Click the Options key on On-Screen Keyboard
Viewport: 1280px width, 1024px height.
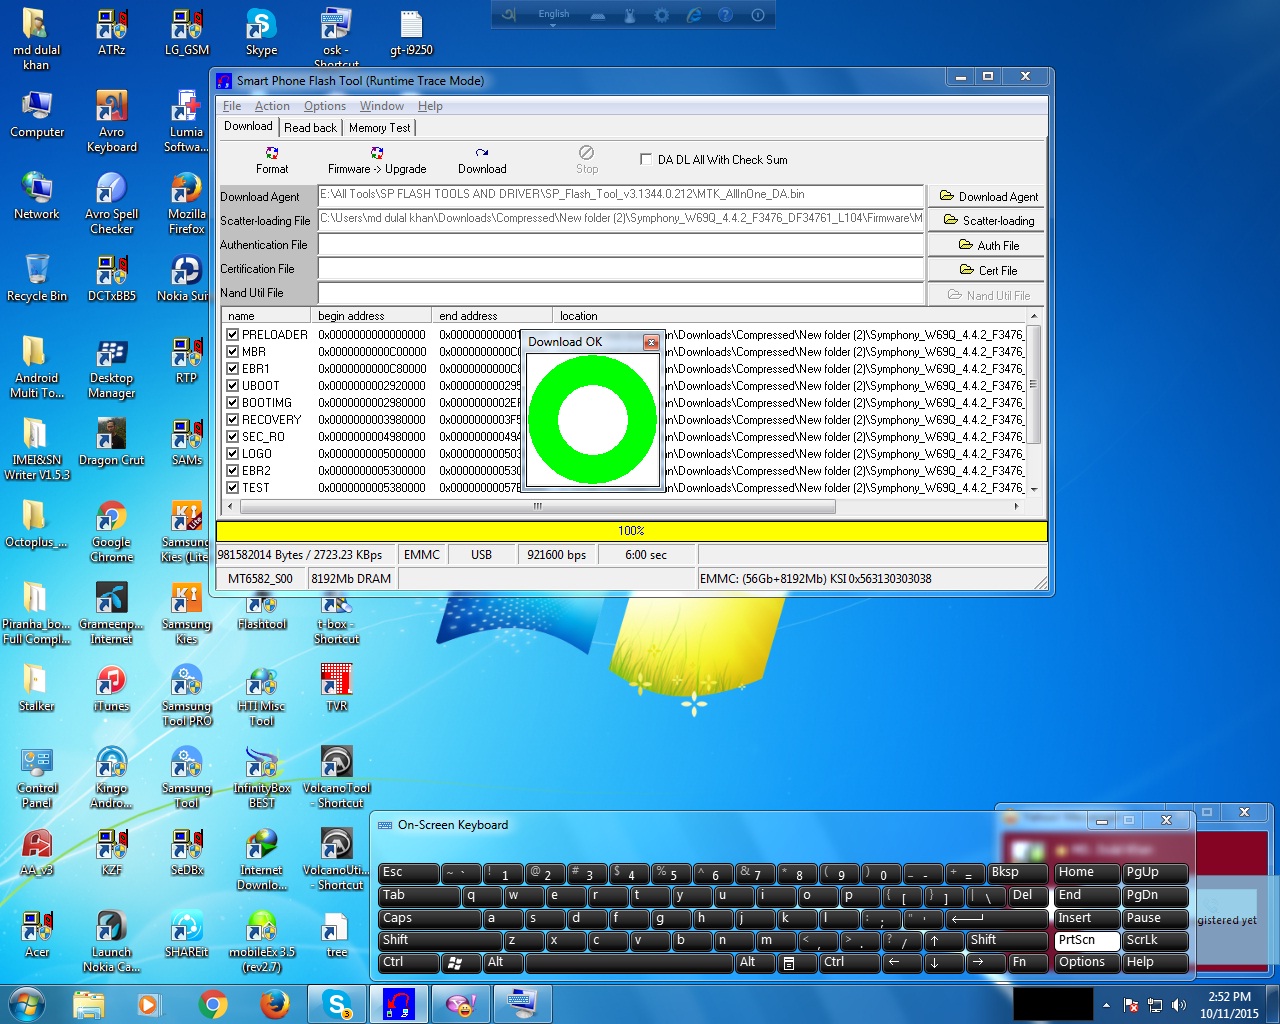click(1087, 962)
